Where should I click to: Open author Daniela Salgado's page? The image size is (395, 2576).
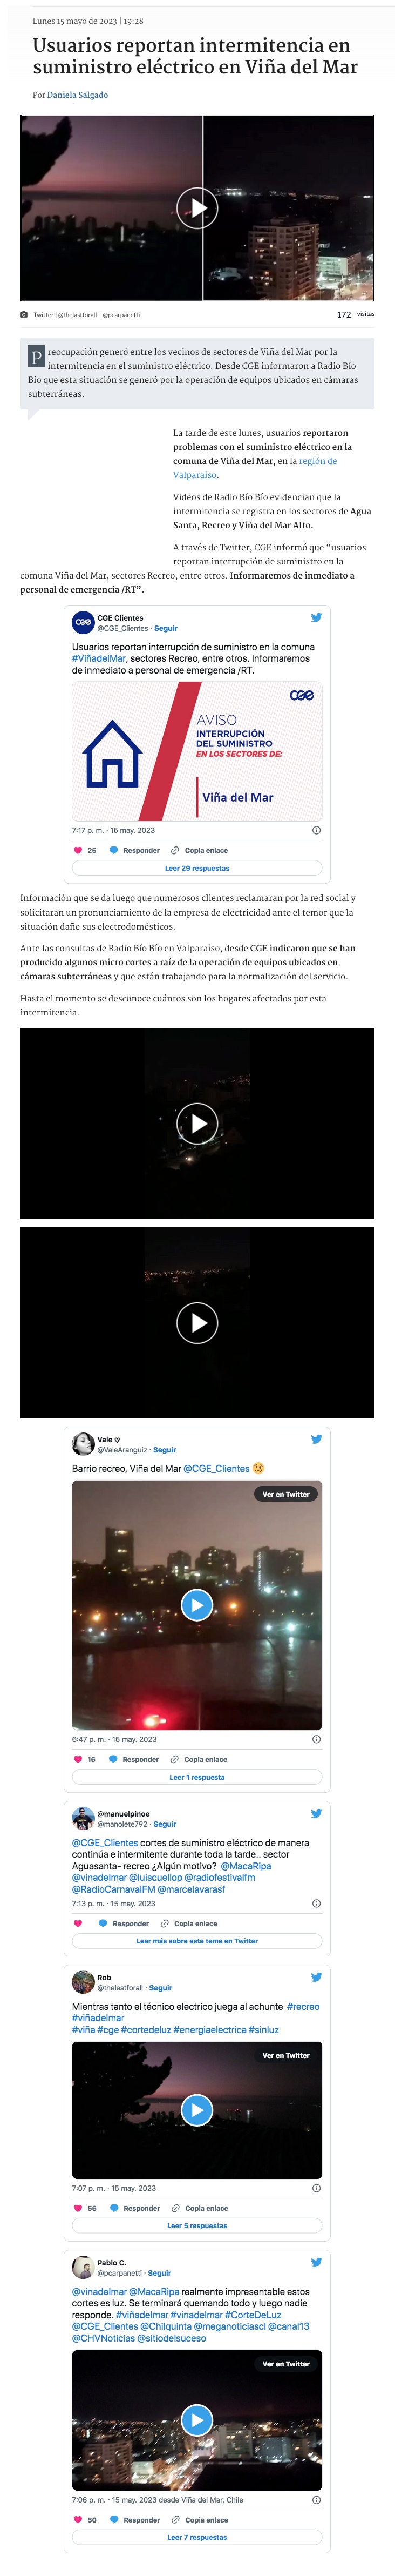point(77,95)
